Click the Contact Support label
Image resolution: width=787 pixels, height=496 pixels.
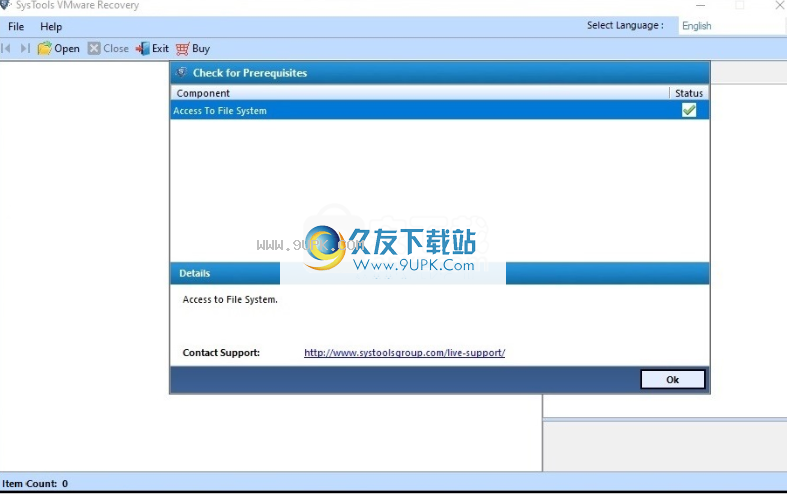[221, 353]
